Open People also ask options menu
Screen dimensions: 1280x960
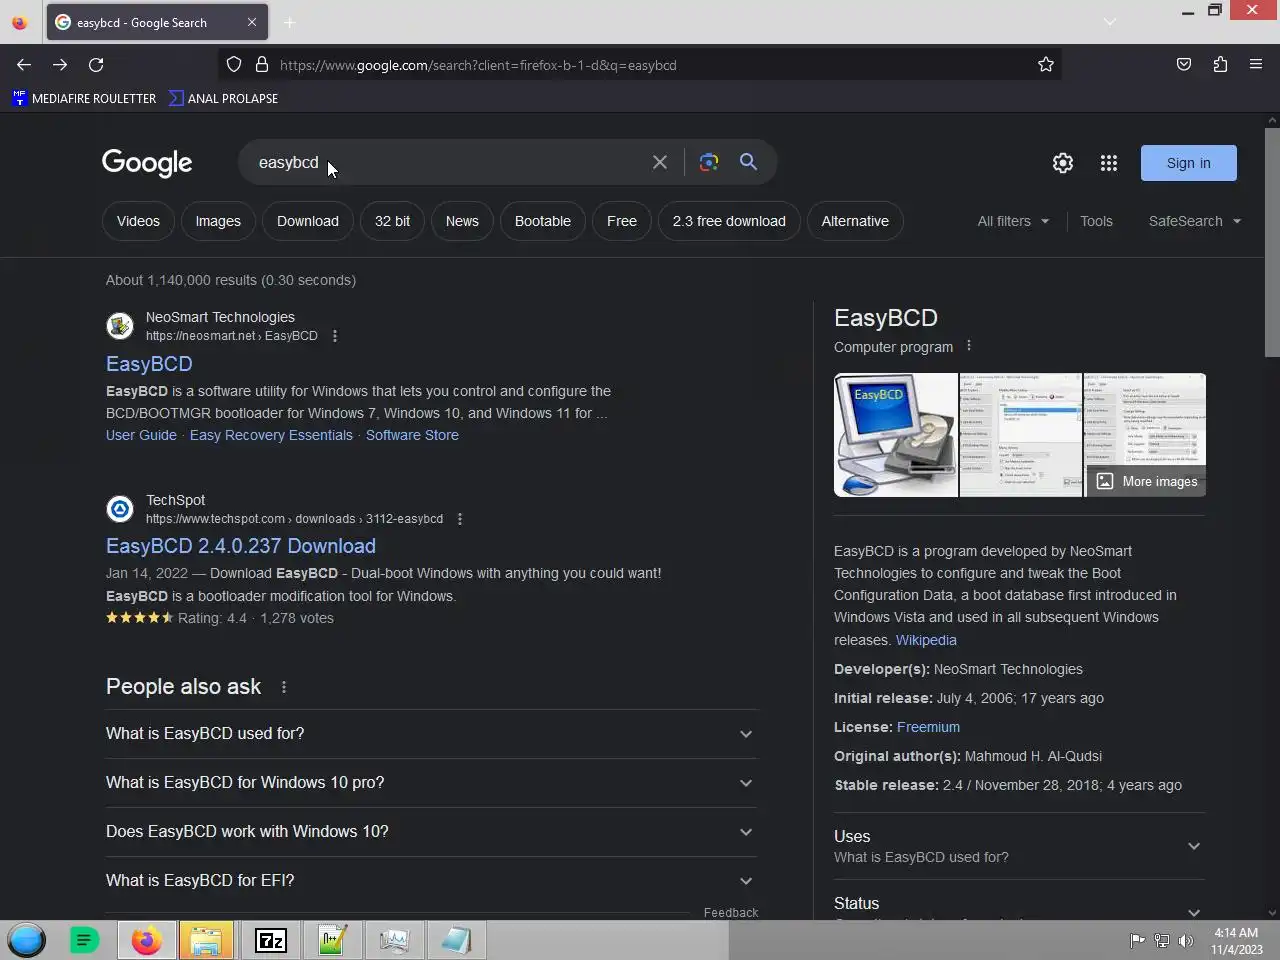click(x=284, y=687)
